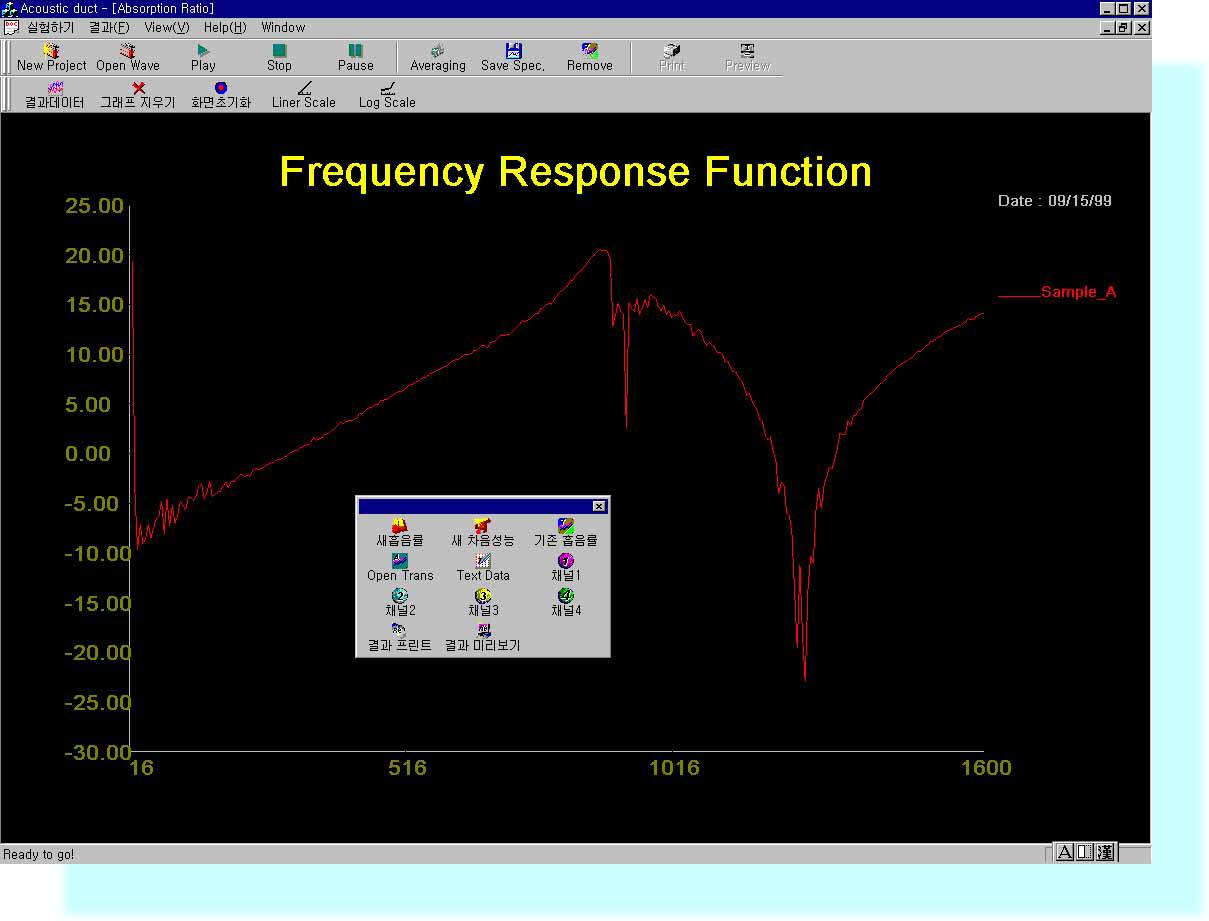Reset the screen with 화면초기화
Viewport: 1209px width, 921px height.
pos(221,95)
